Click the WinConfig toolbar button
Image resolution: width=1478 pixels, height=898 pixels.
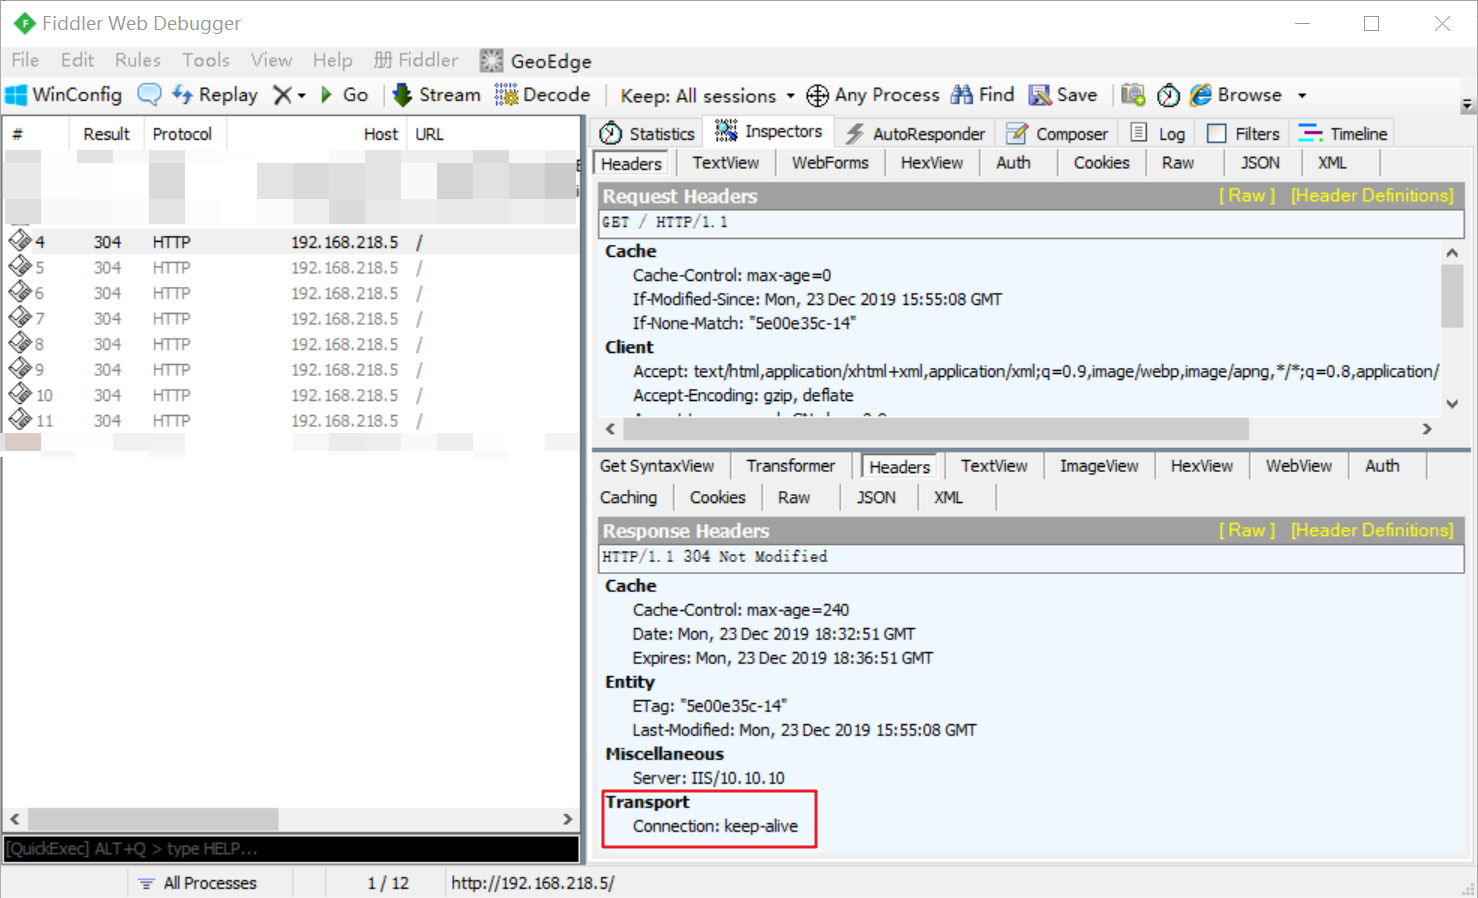point(64,95)
